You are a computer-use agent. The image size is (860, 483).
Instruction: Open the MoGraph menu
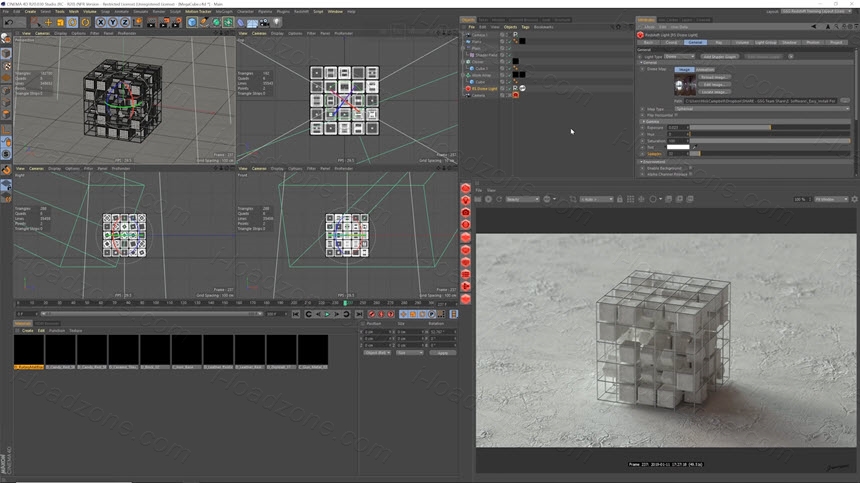pos(224,12)
